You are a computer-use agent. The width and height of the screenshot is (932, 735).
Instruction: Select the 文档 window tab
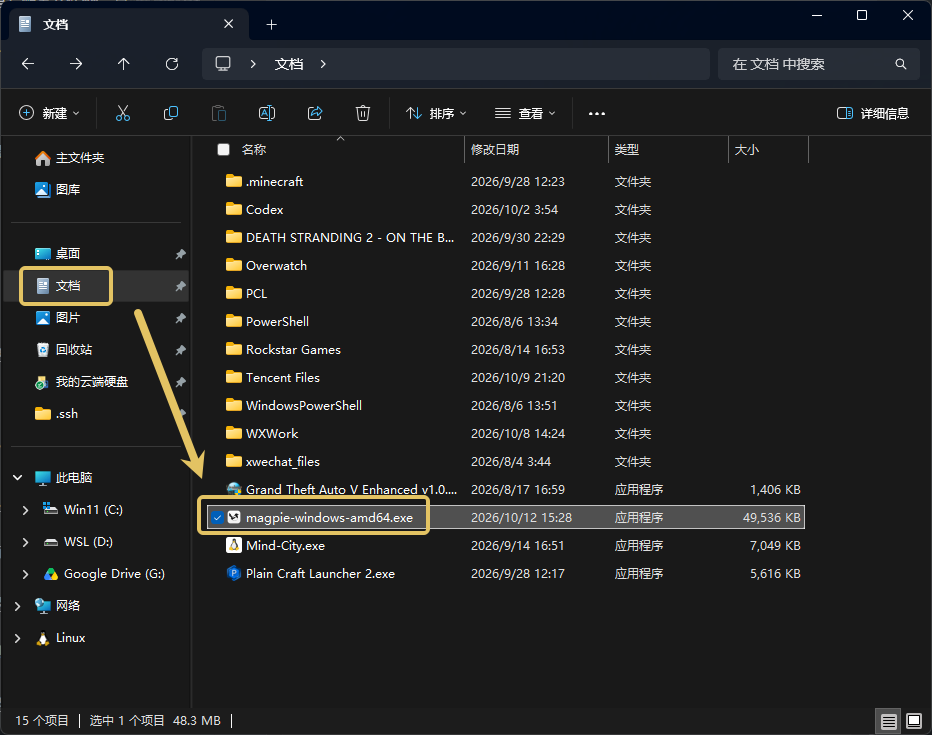pyautogui.click(x=130, y=24)
